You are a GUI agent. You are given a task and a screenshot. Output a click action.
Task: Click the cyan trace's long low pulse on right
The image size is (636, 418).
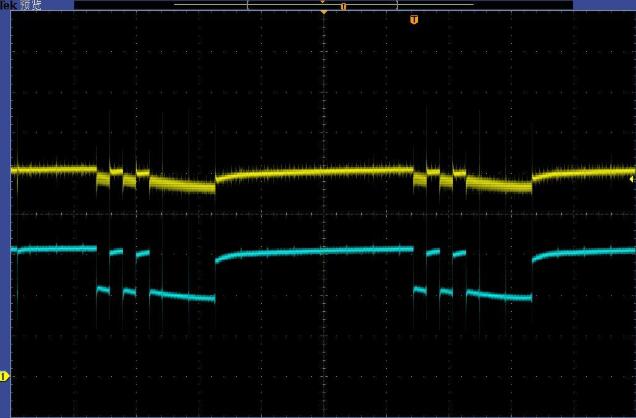499,295
